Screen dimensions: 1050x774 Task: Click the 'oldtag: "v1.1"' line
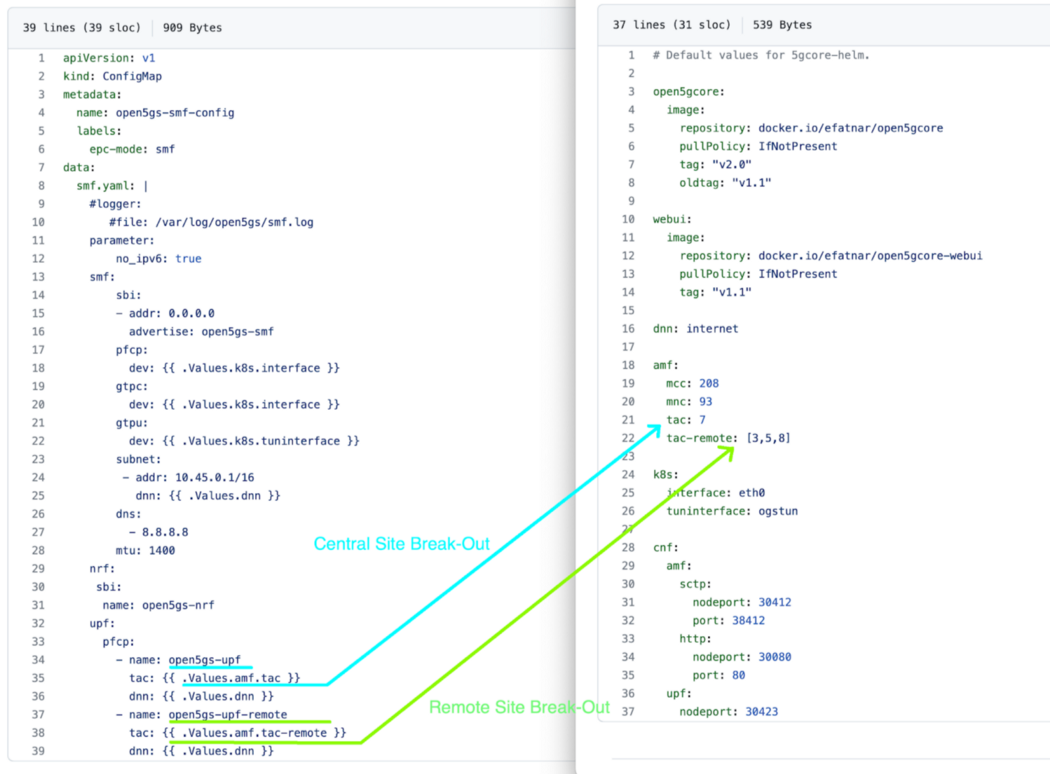(x=725, y=183)
